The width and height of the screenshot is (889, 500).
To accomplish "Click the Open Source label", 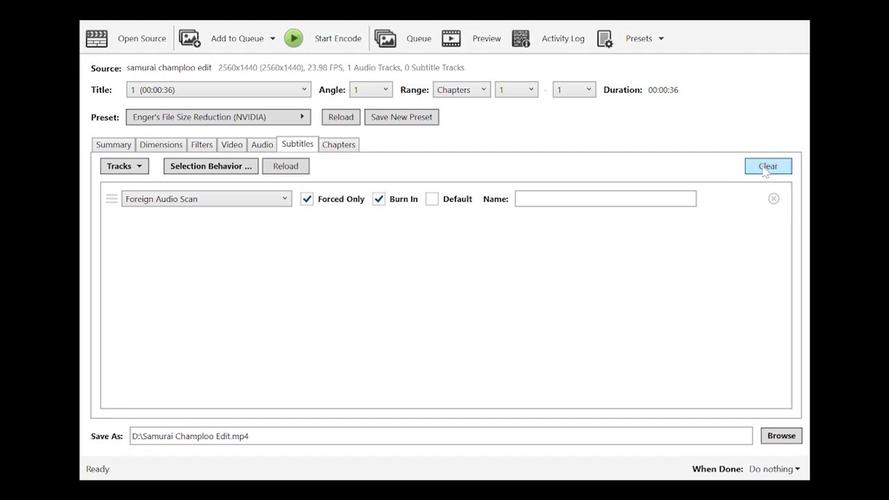I will [x=142, y=39].
